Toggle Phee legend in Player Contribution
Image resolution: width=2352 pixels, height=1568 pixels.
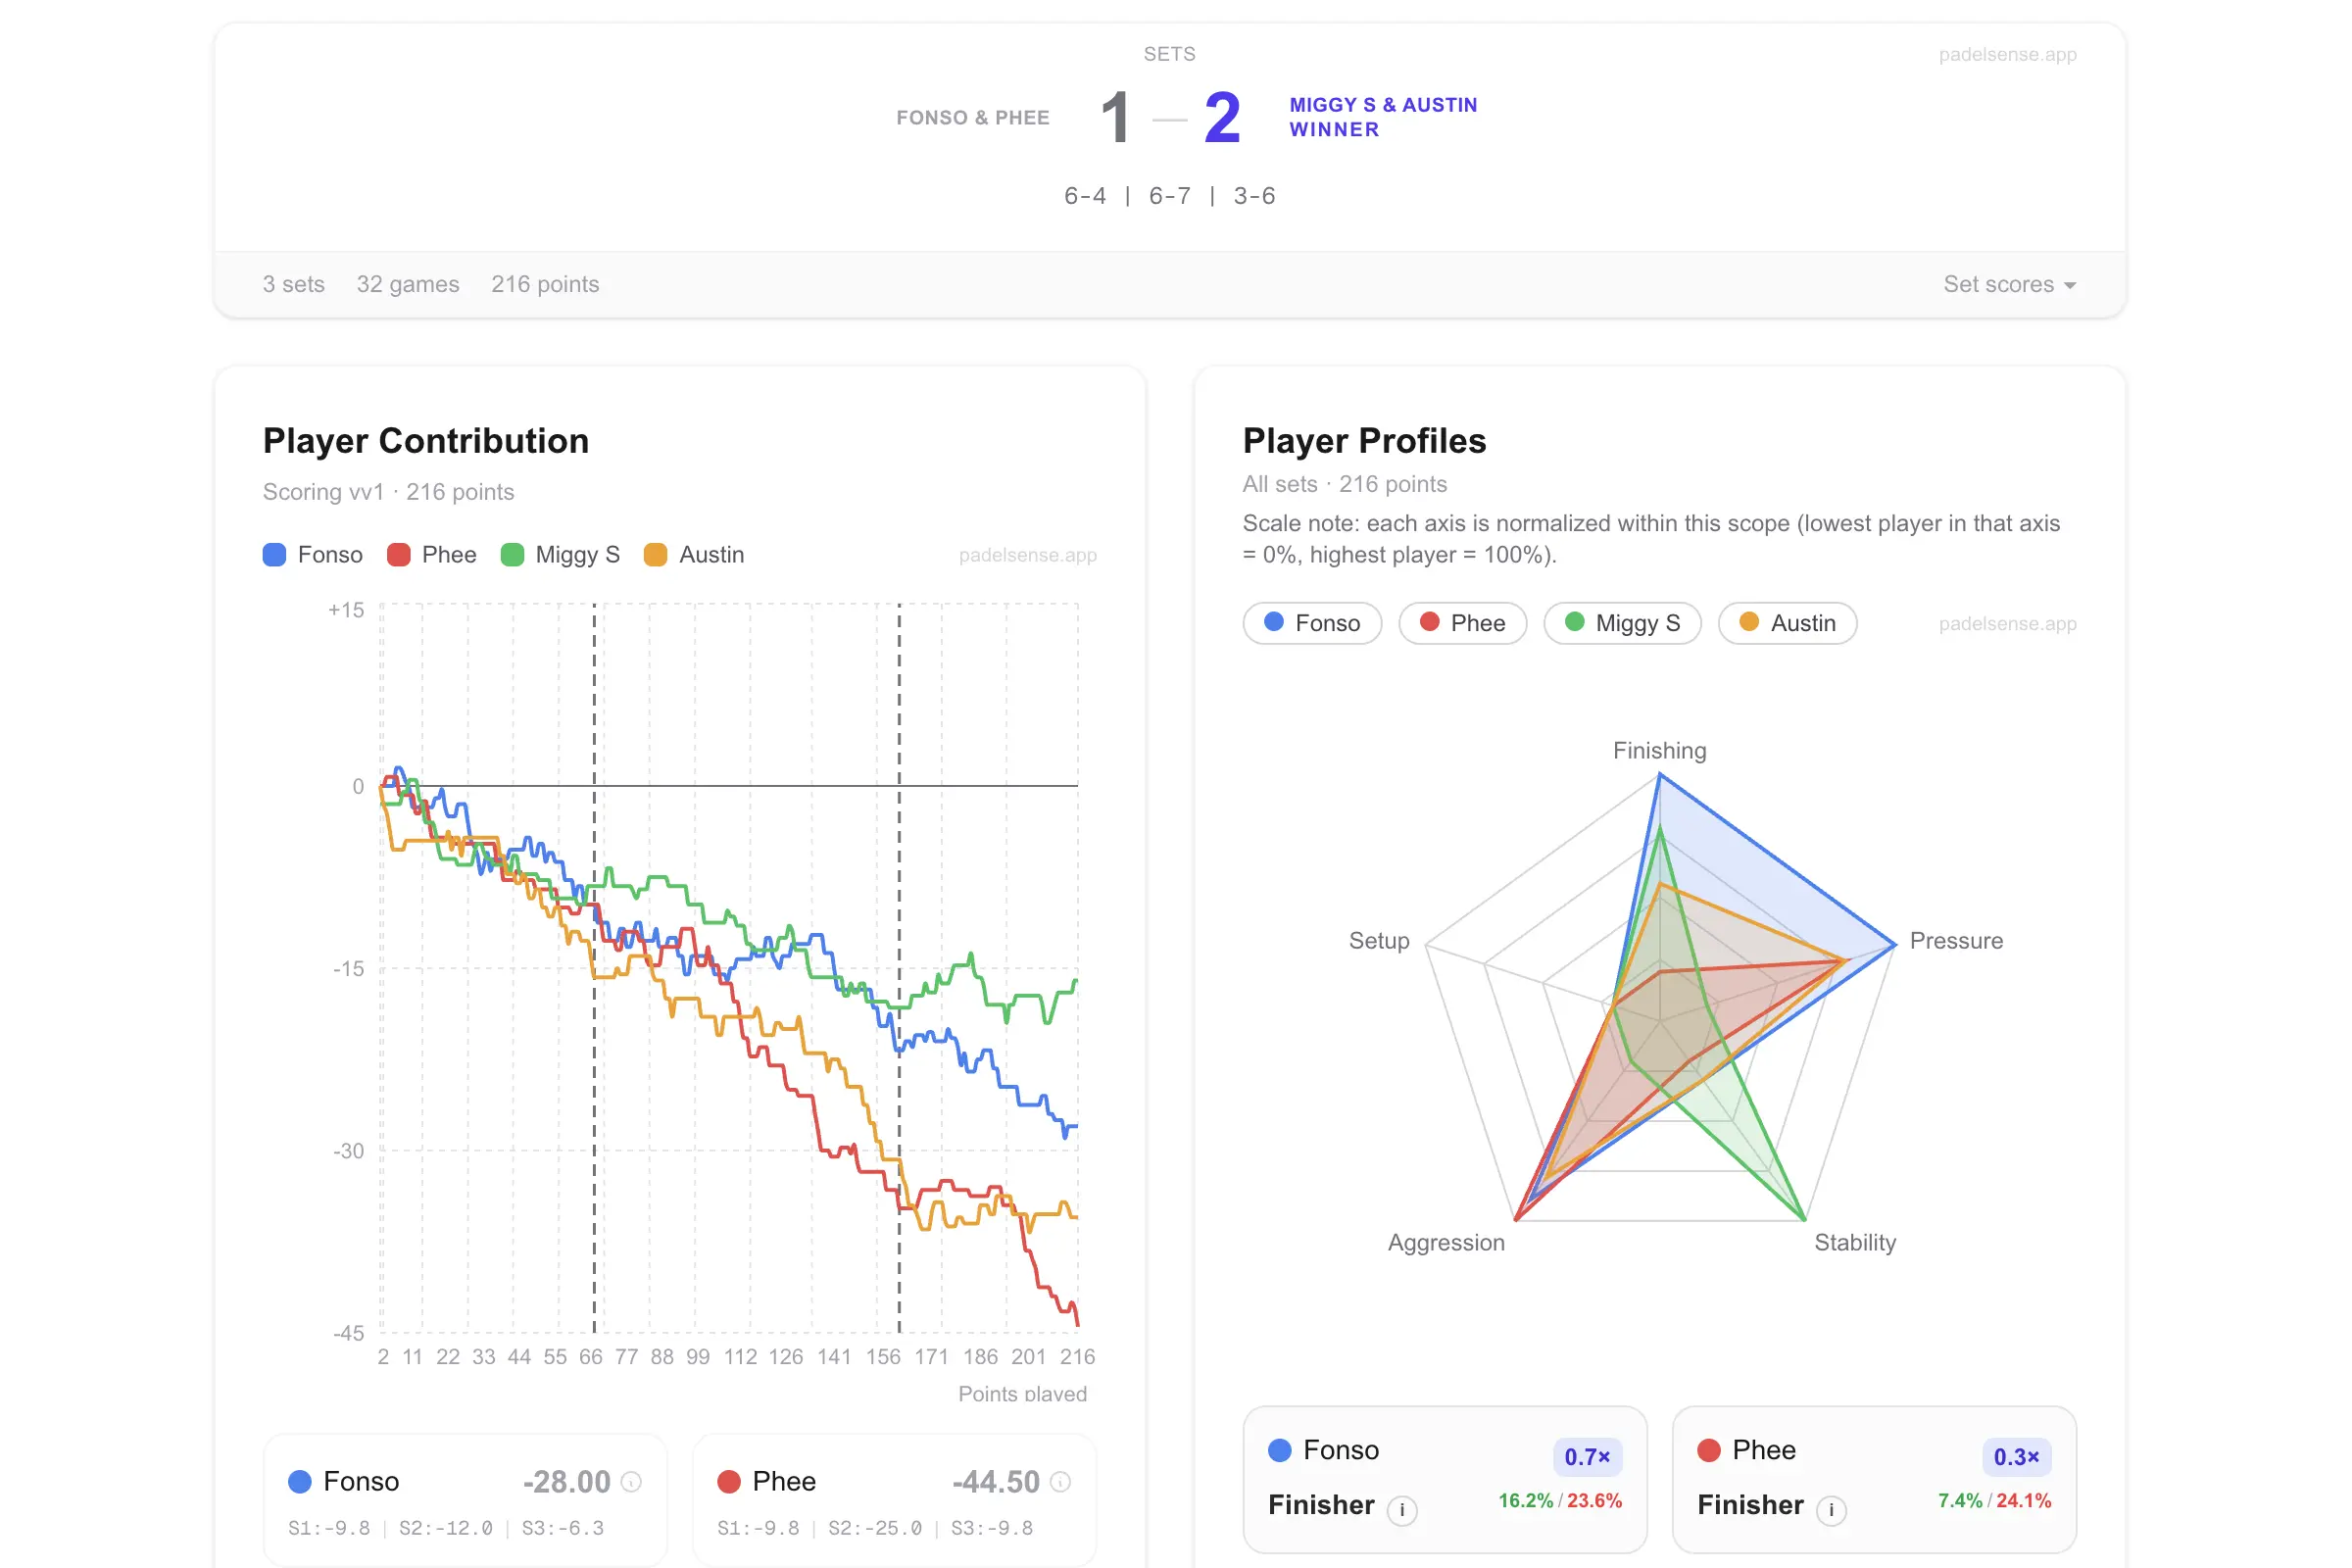(432, 555)
